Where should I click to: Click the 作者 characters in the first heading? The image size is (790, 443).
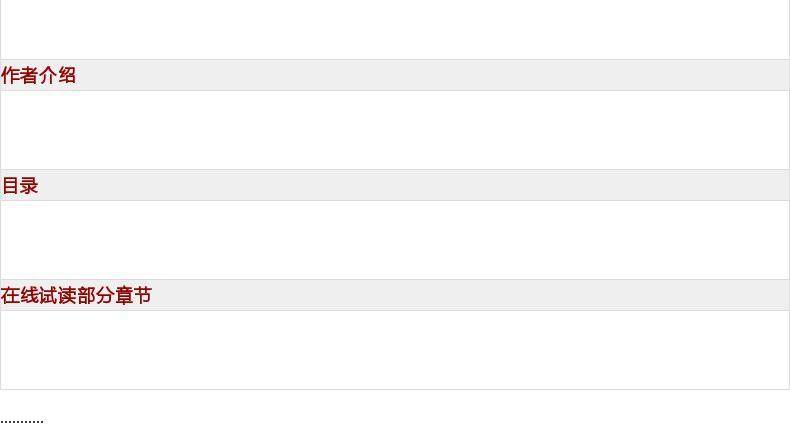tap(20, 76)
